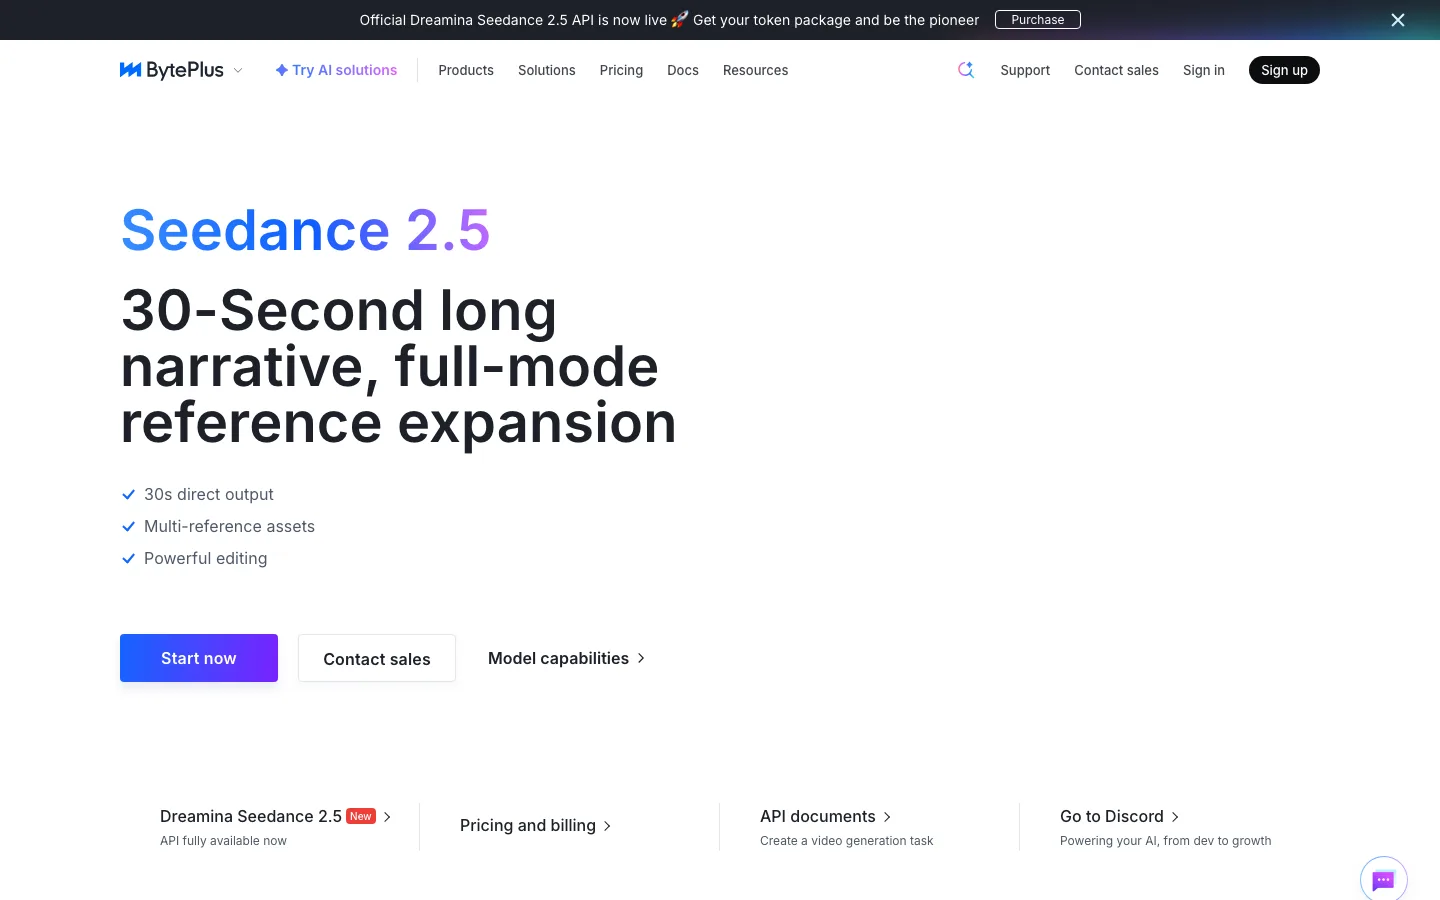Click Try AI solutions
Image resolution: width=1440 pixels, height=900 pixels.
pos(337,70)
